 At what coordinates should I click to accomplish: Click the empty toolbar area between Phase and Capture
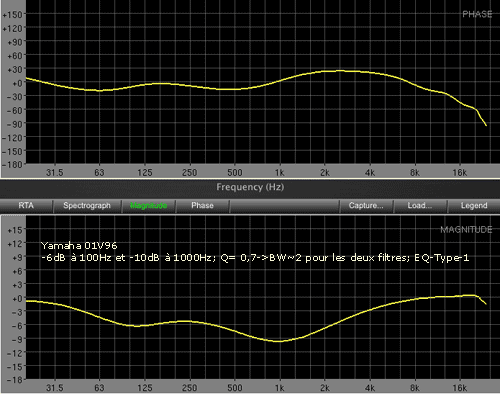click(284, 206)
